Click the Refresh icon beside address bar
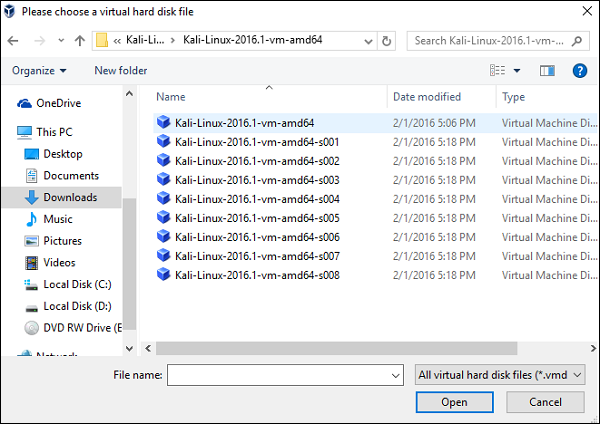 [387, 41]
